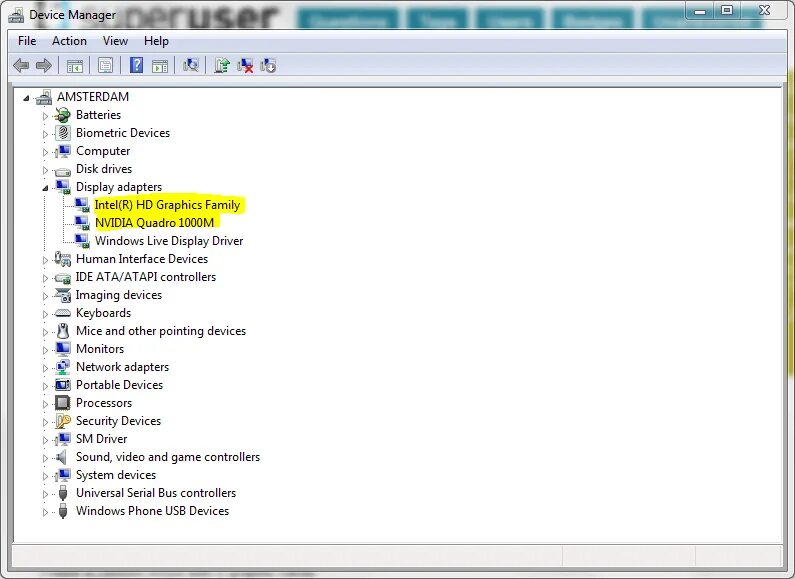This screenshot has height=579, width=795.
Task: Click the Processors chip icon
Action: pyautogui.click(x=62, y=403)
